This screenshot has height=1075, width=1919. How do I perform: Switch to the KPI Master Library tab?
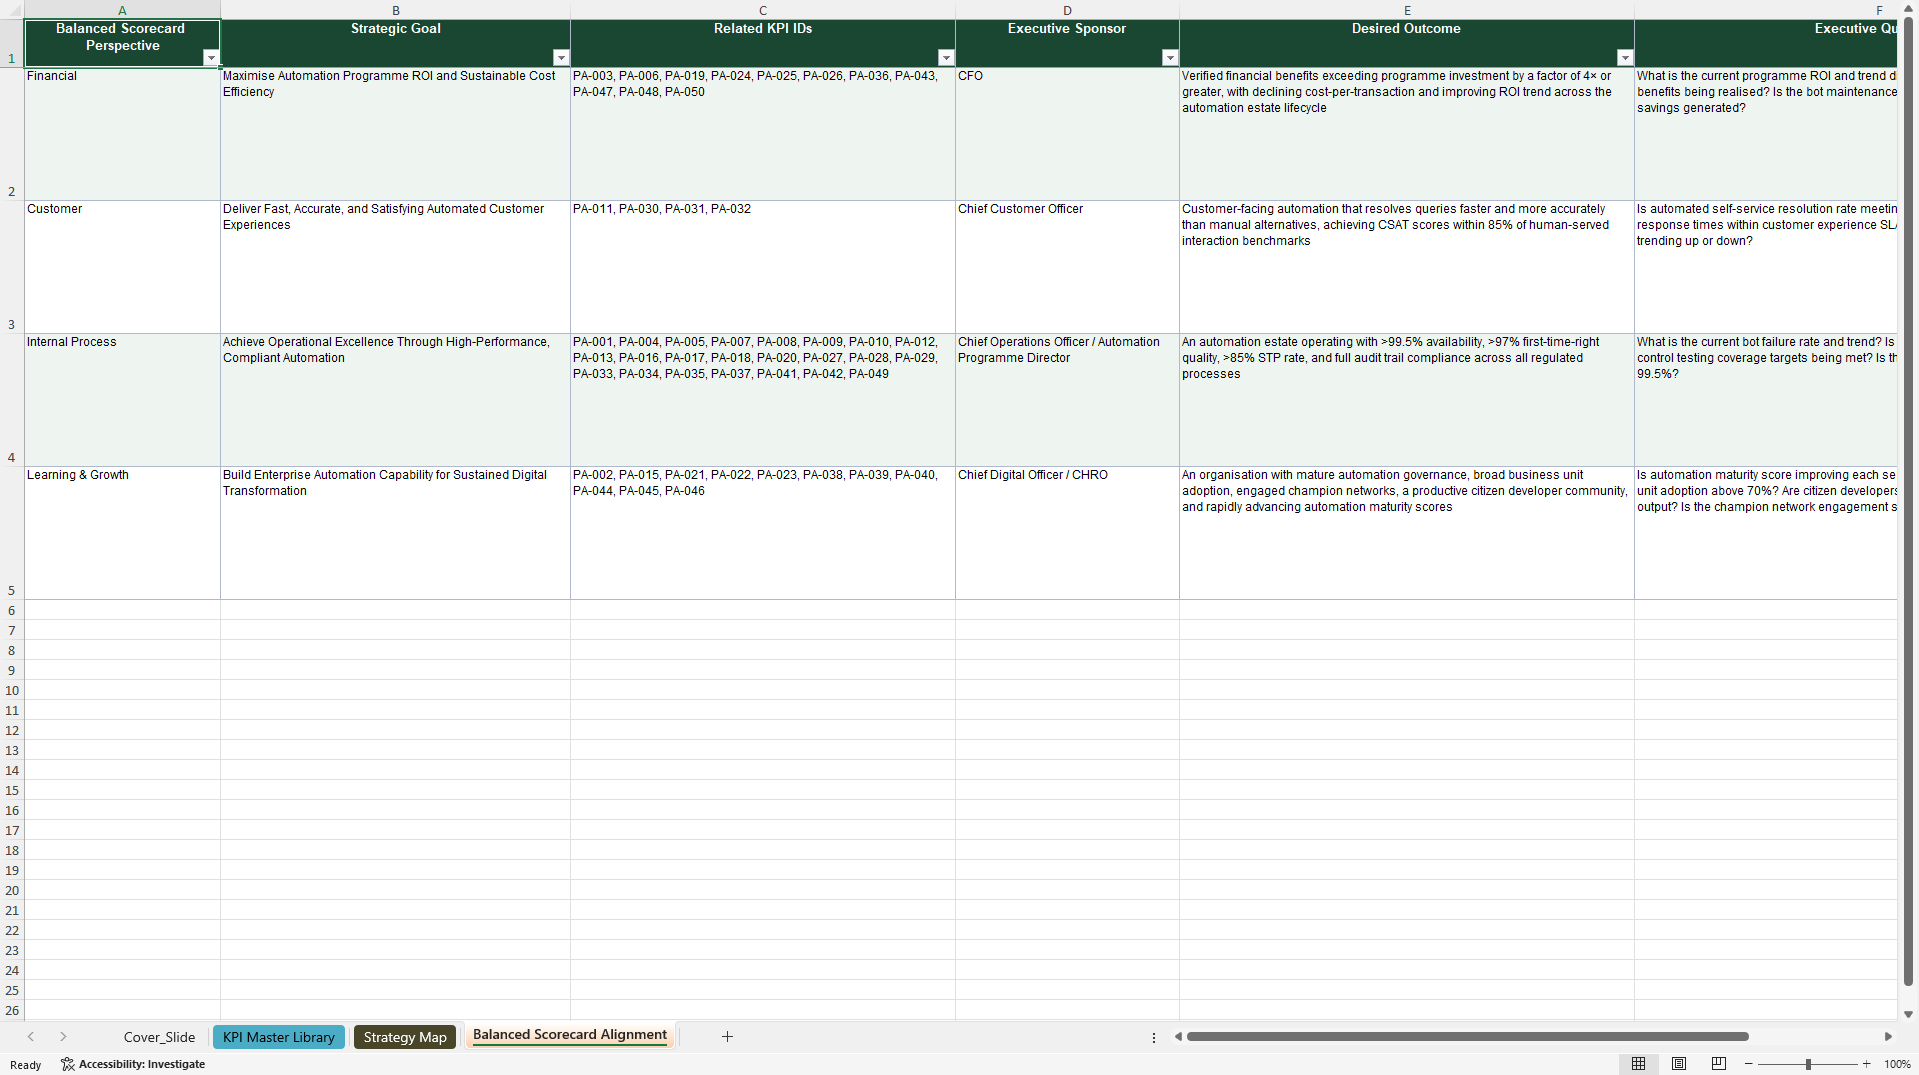[x=279, y=1037]
